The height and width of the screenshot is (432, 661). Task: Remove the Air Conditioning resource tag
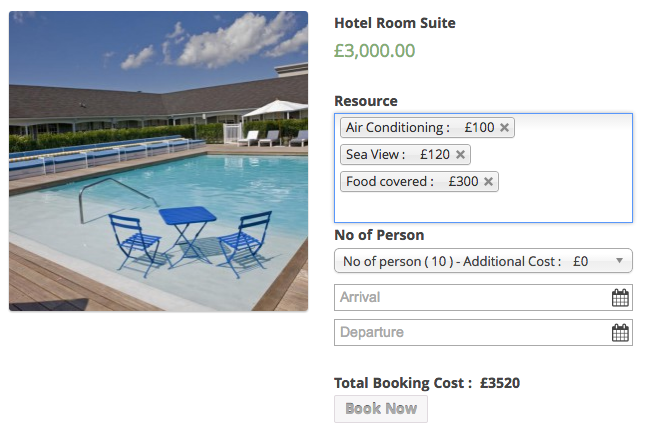pos(504,128)
